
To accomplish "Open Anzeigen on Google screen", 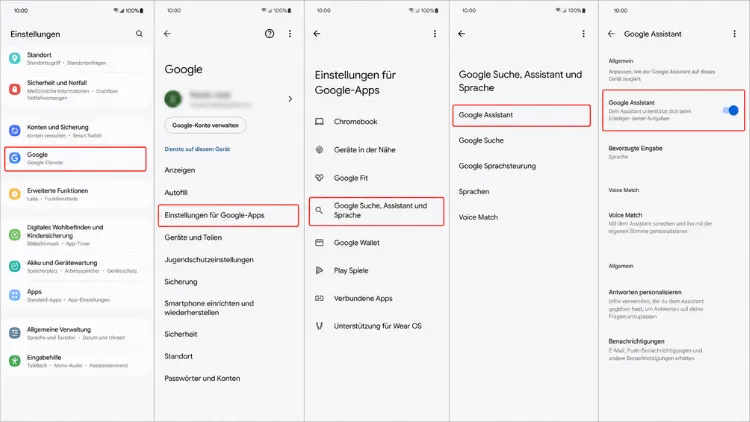I will (x=180, y=170).
